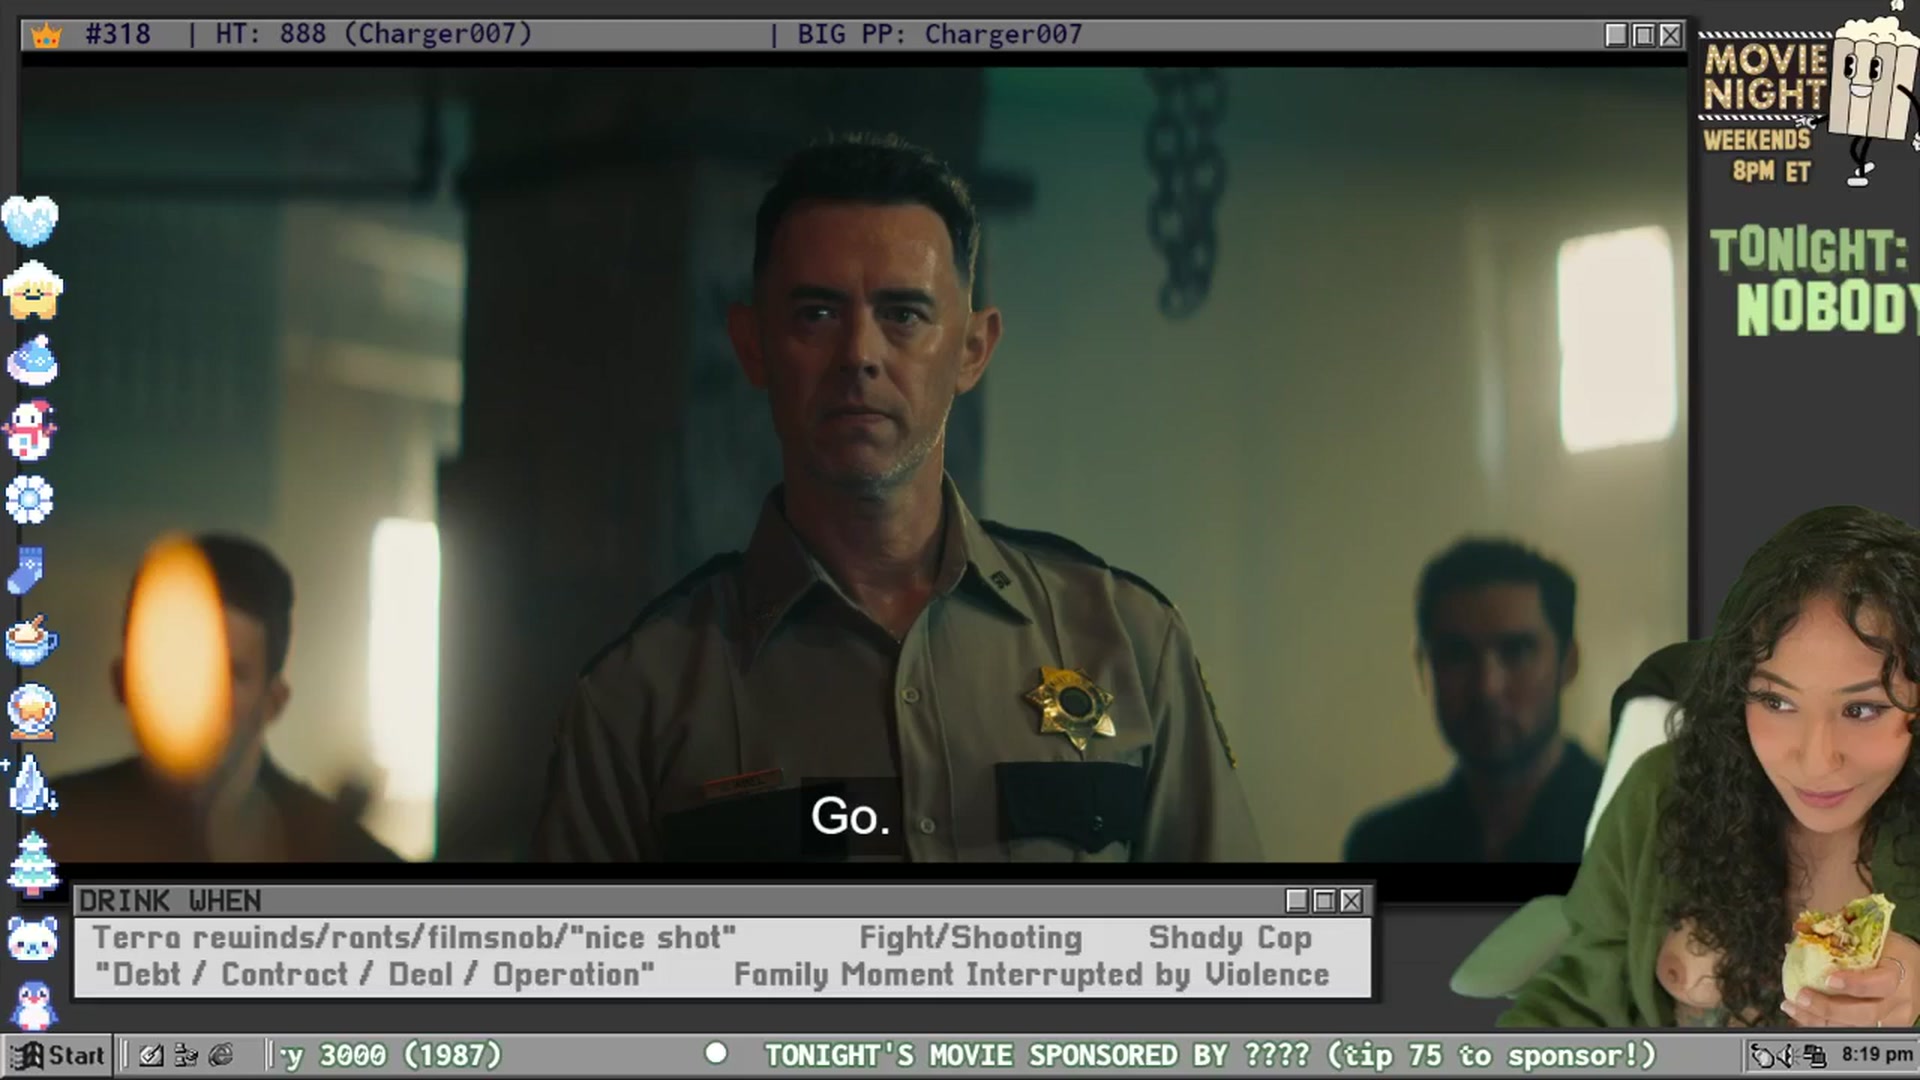Click the network computers tray icon

coord(1815,1055)
